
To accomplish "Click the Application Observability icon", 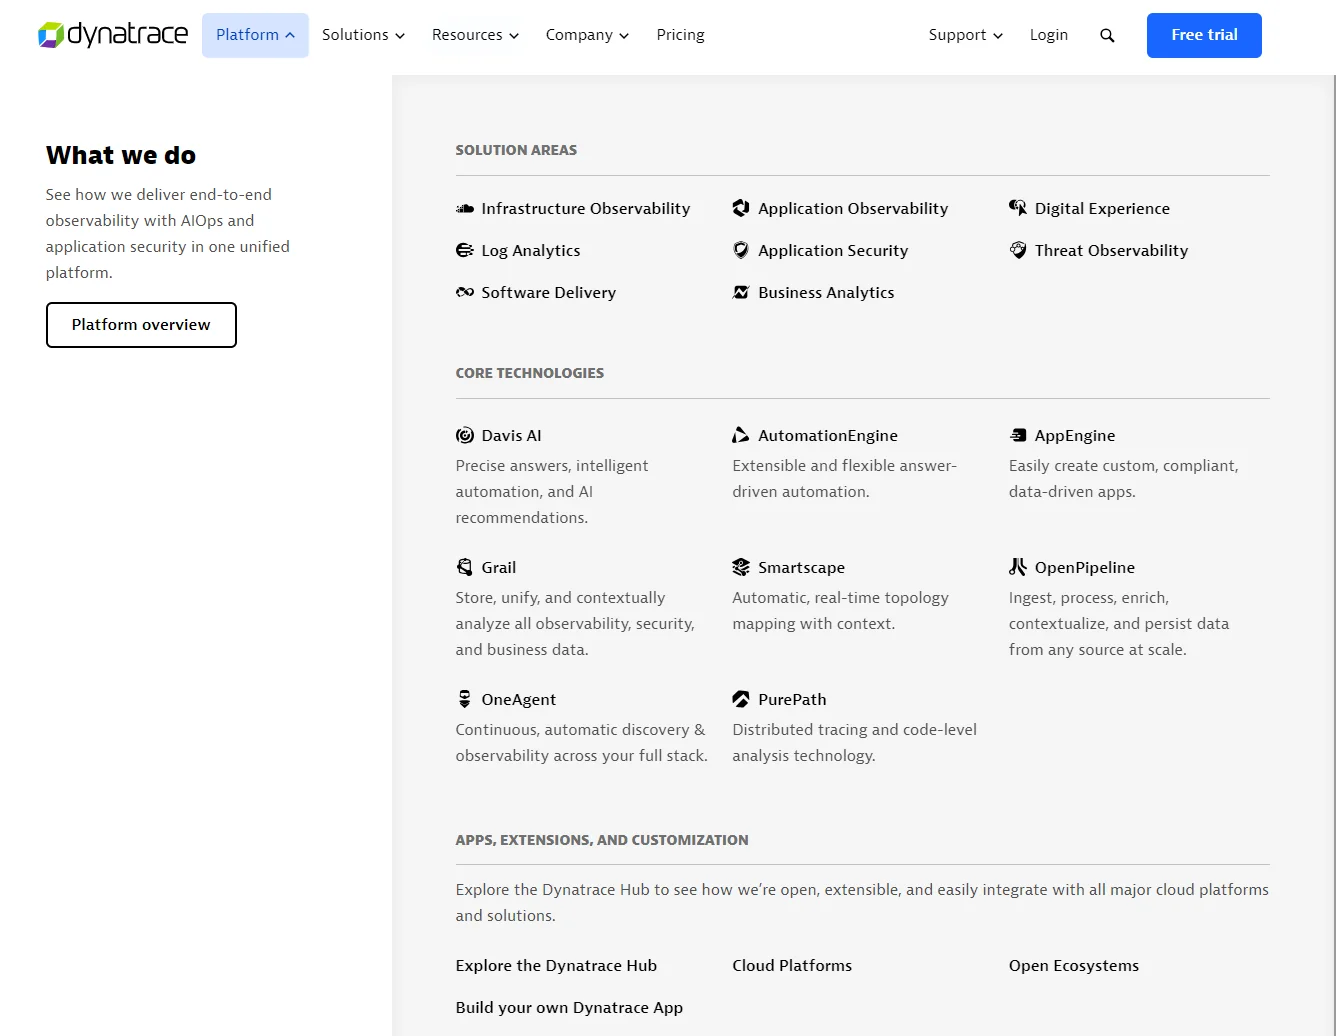I will 741,208.
